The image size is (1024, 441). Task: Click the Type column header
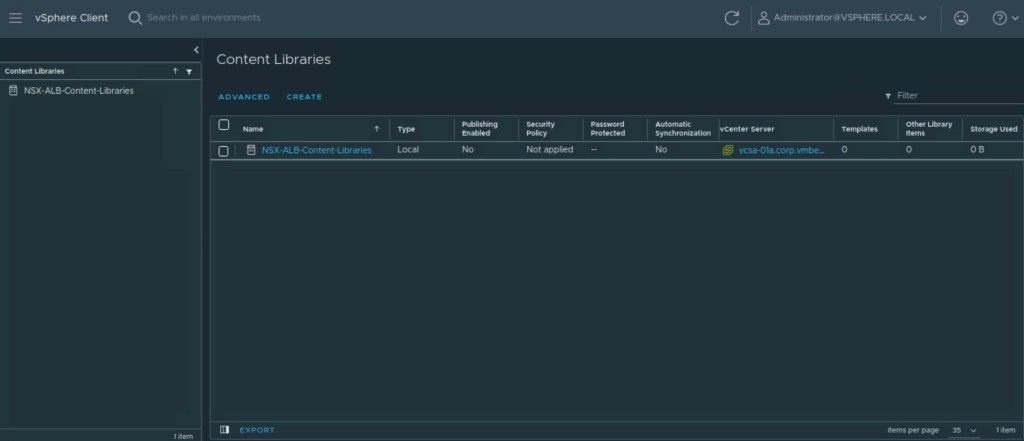(x=406, y=129)
